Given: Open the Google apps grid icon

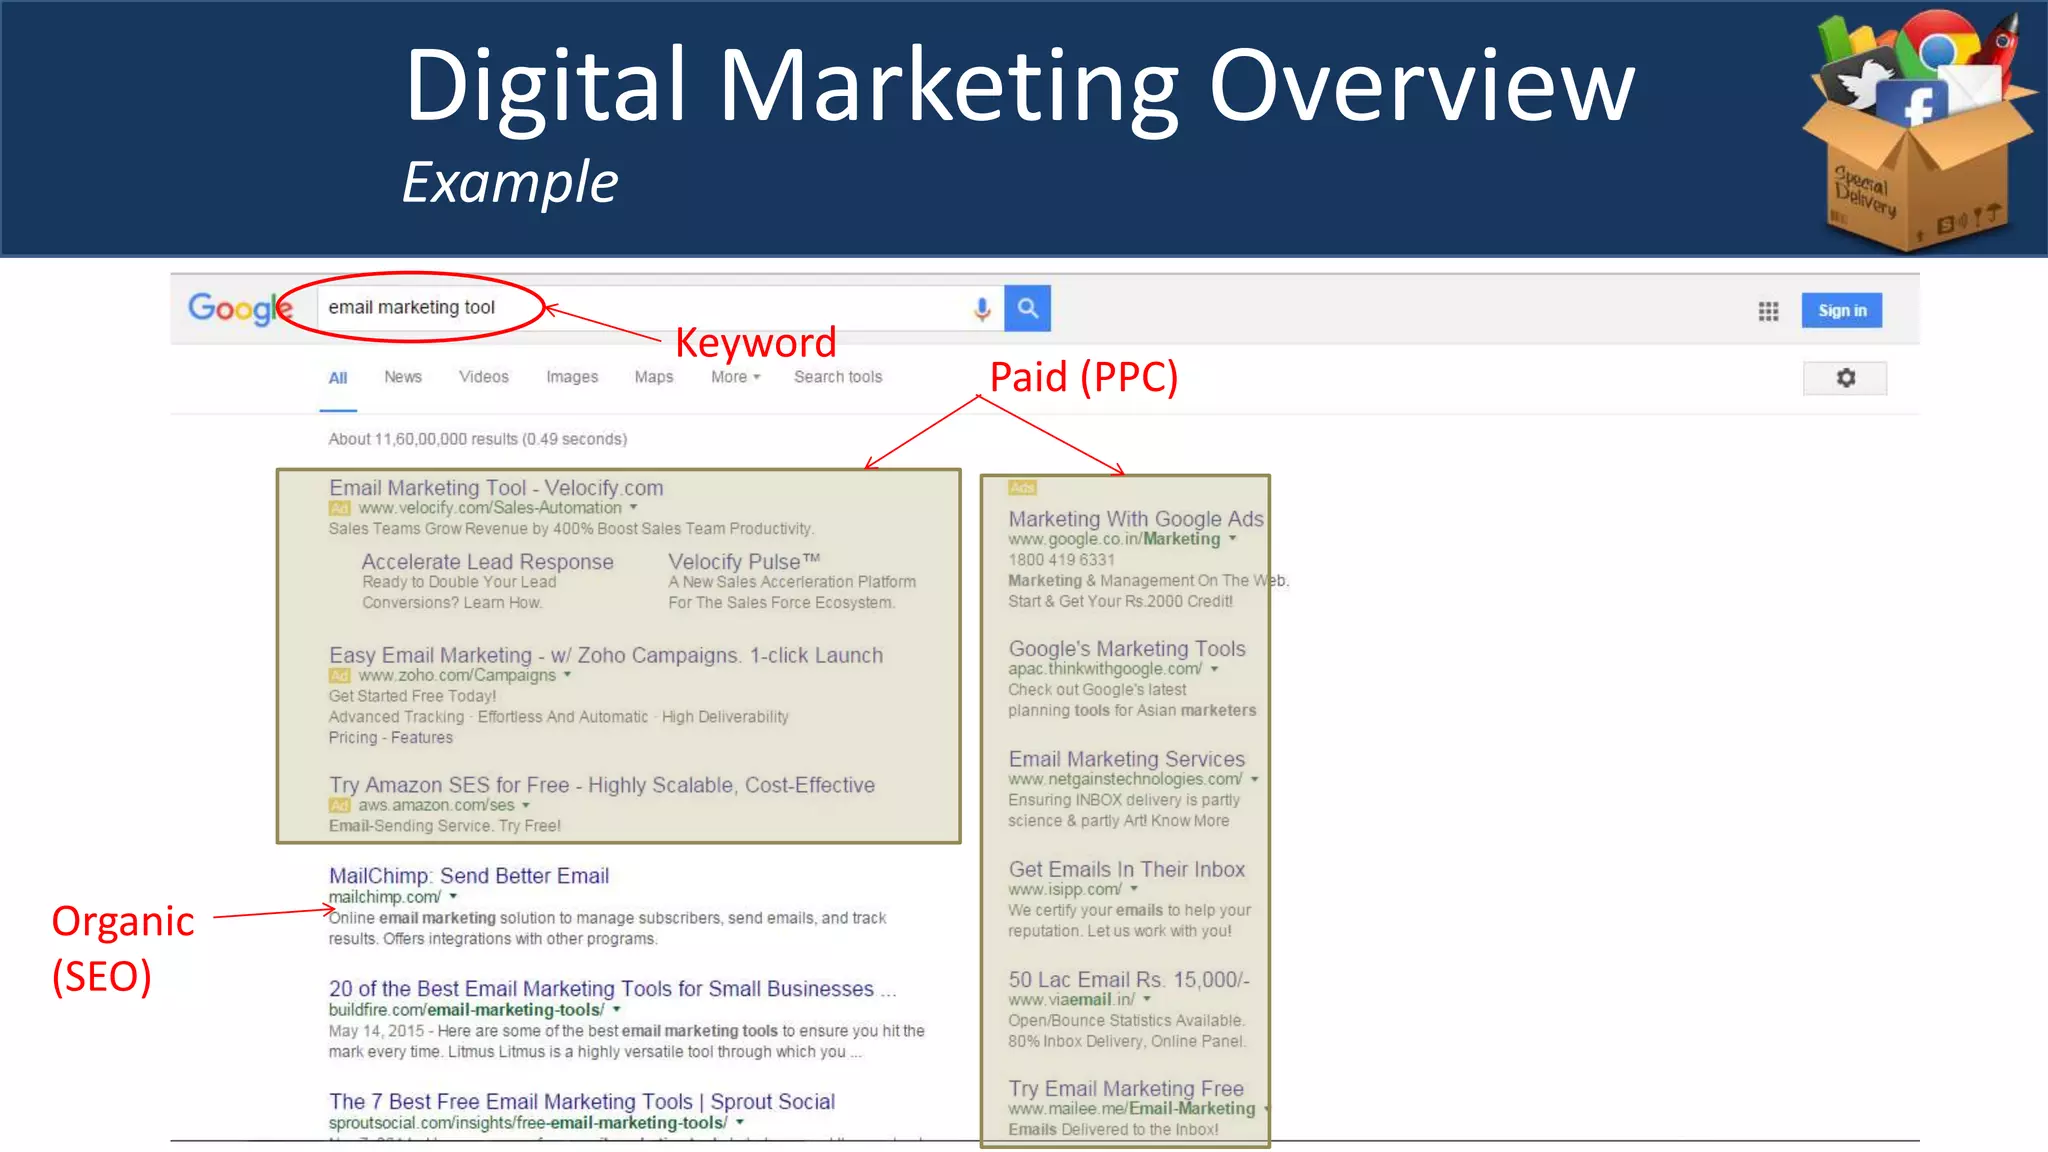Looking at the screenshot, I should (1768, 311).
